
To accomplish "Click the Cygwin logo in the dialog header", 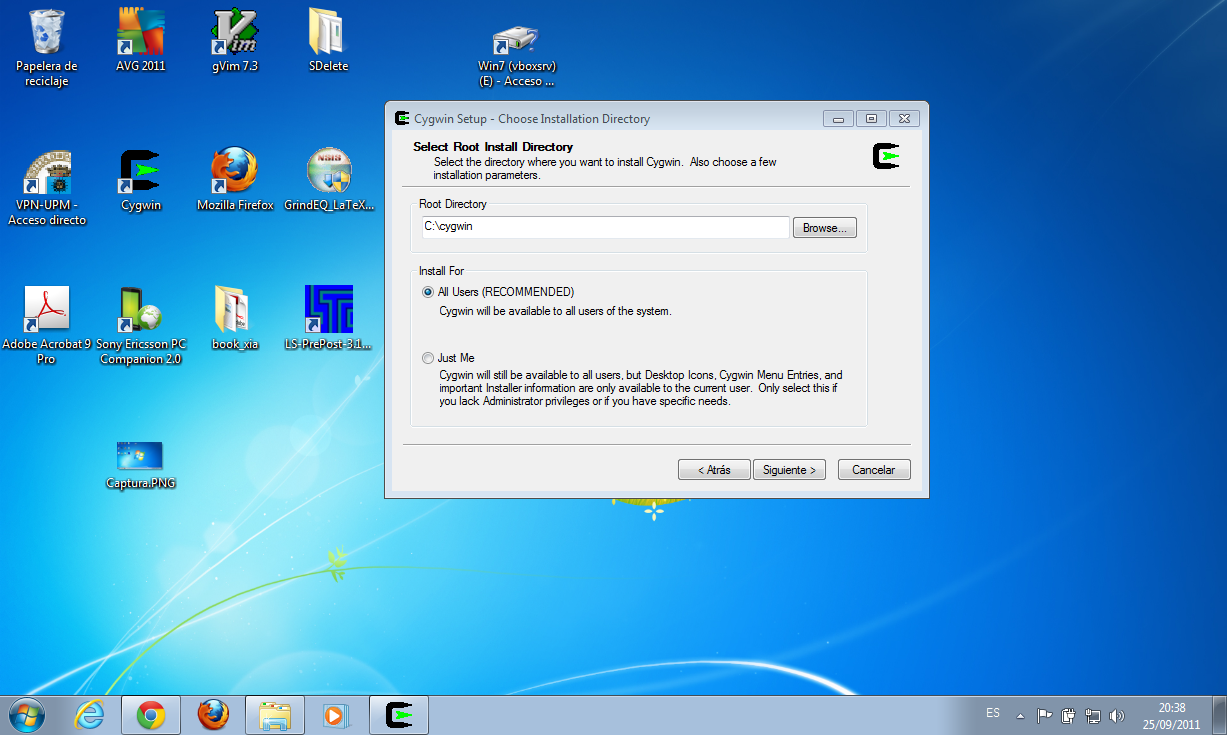I will click(886, 157).
